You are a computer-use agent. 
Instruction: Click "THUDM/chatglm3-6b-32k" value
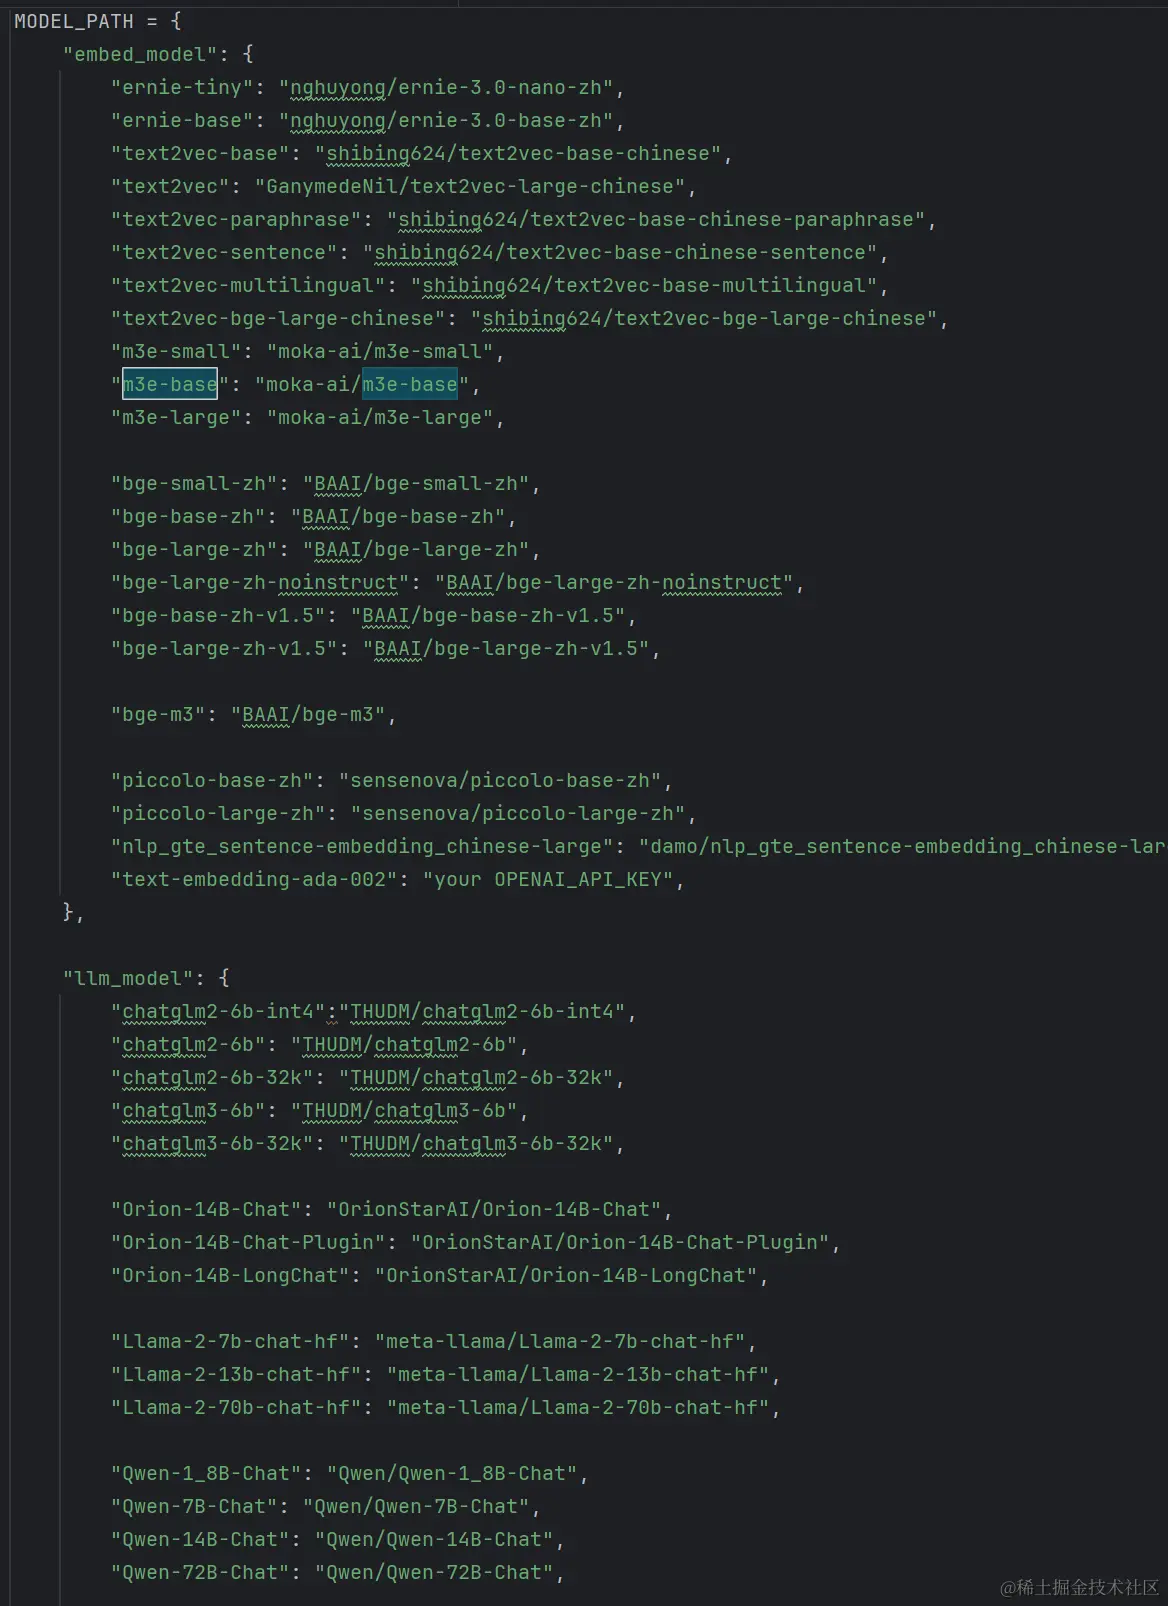click(x=476, y=1144)
